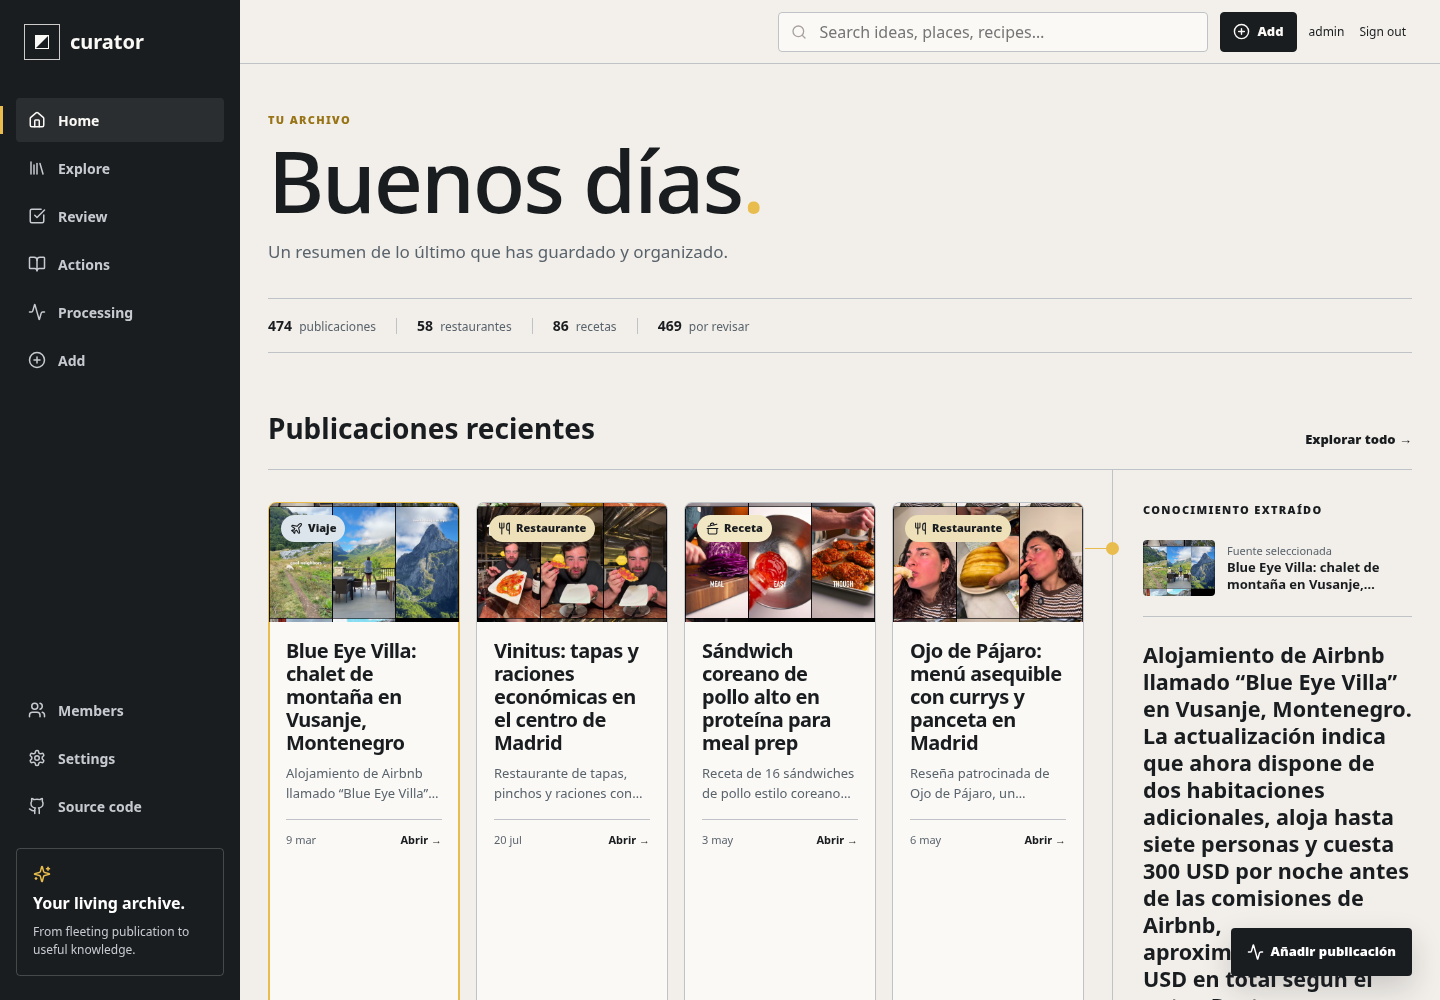The height and width of the screenshot is (1000, 1440).
Task: Click the Review checkbox icon
Action: tap(37, 216)
